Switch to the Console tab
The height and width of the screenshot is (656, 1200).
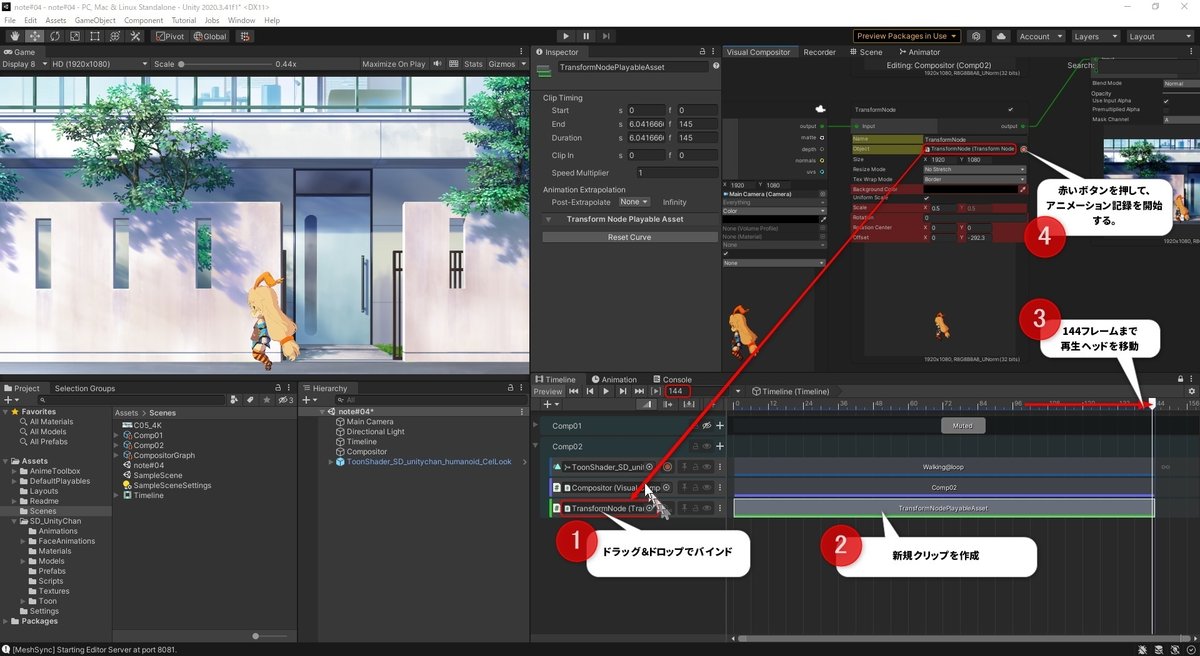click(672, 380)
